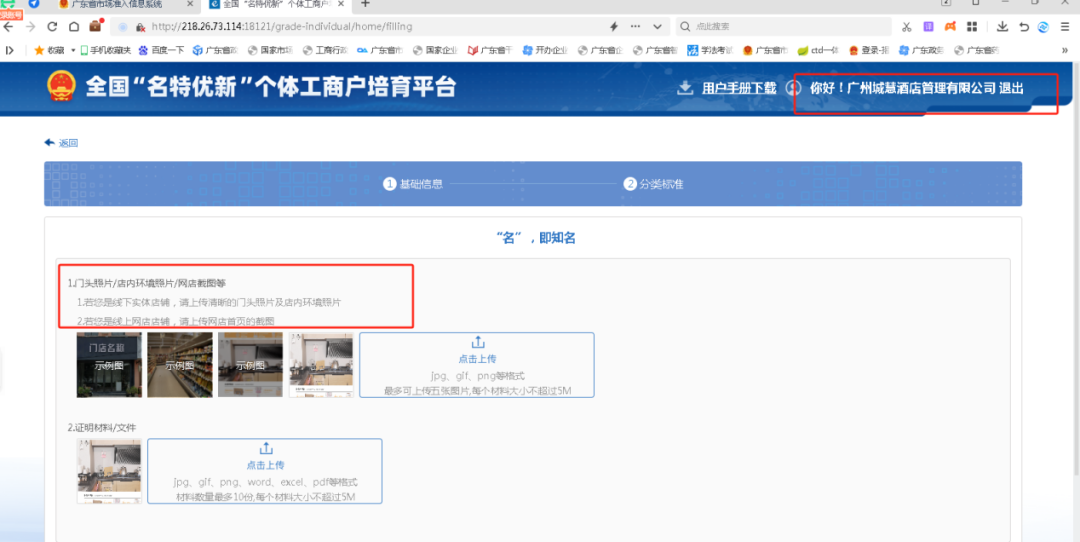Switch to the 广东省市场准入信息系统 tab
The height and width of the screenshot is (542, 1080).
(115, 5)
